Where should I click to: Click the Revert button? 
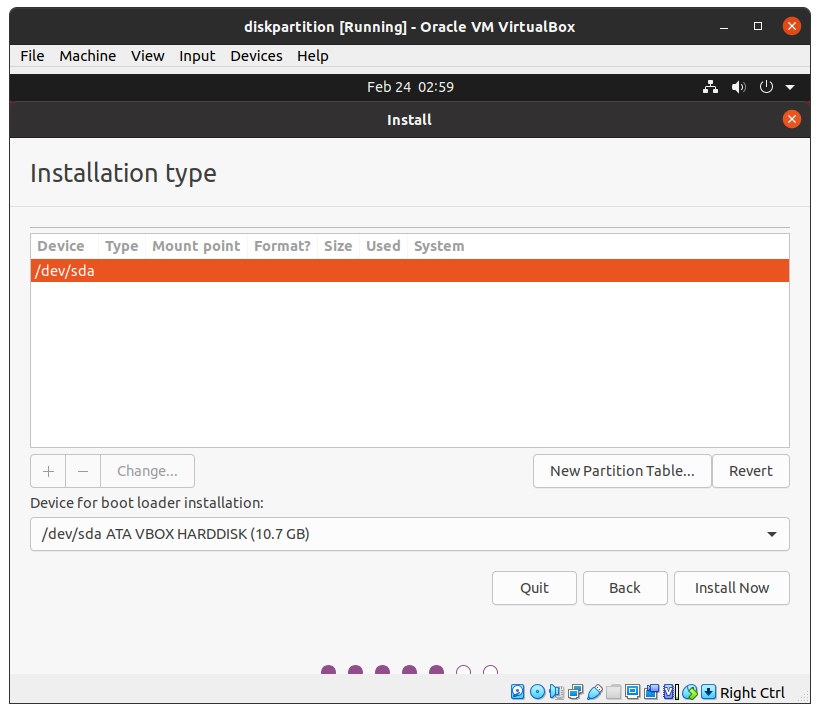pos(750,471)
